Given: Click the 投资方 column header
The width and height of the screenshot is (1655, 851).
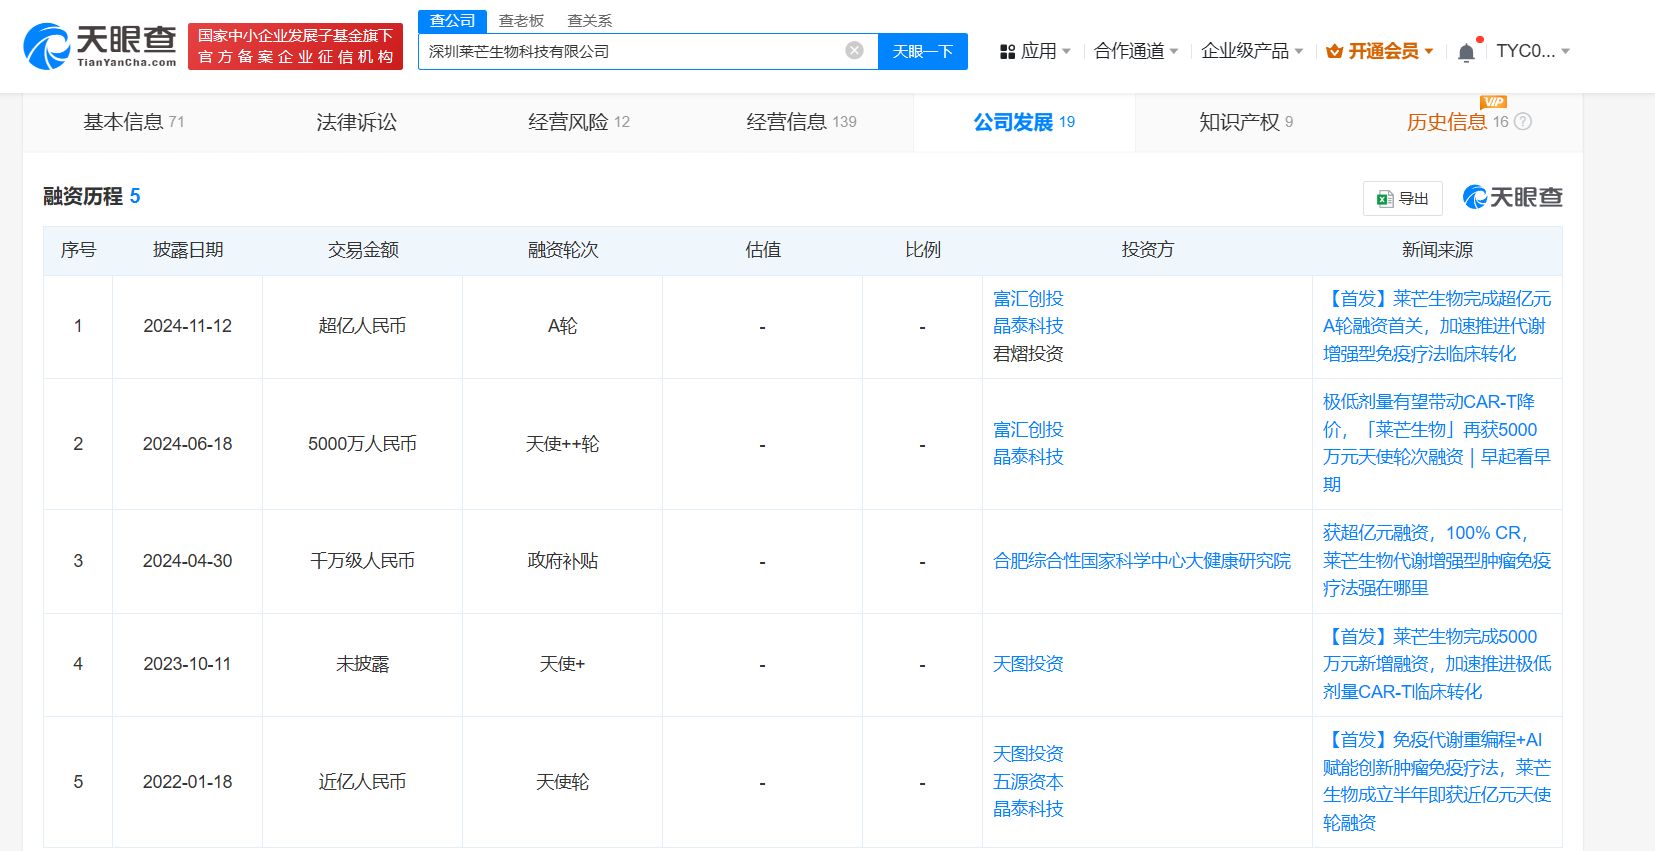Looking at the screenshot, I should tap(1147, 250).
